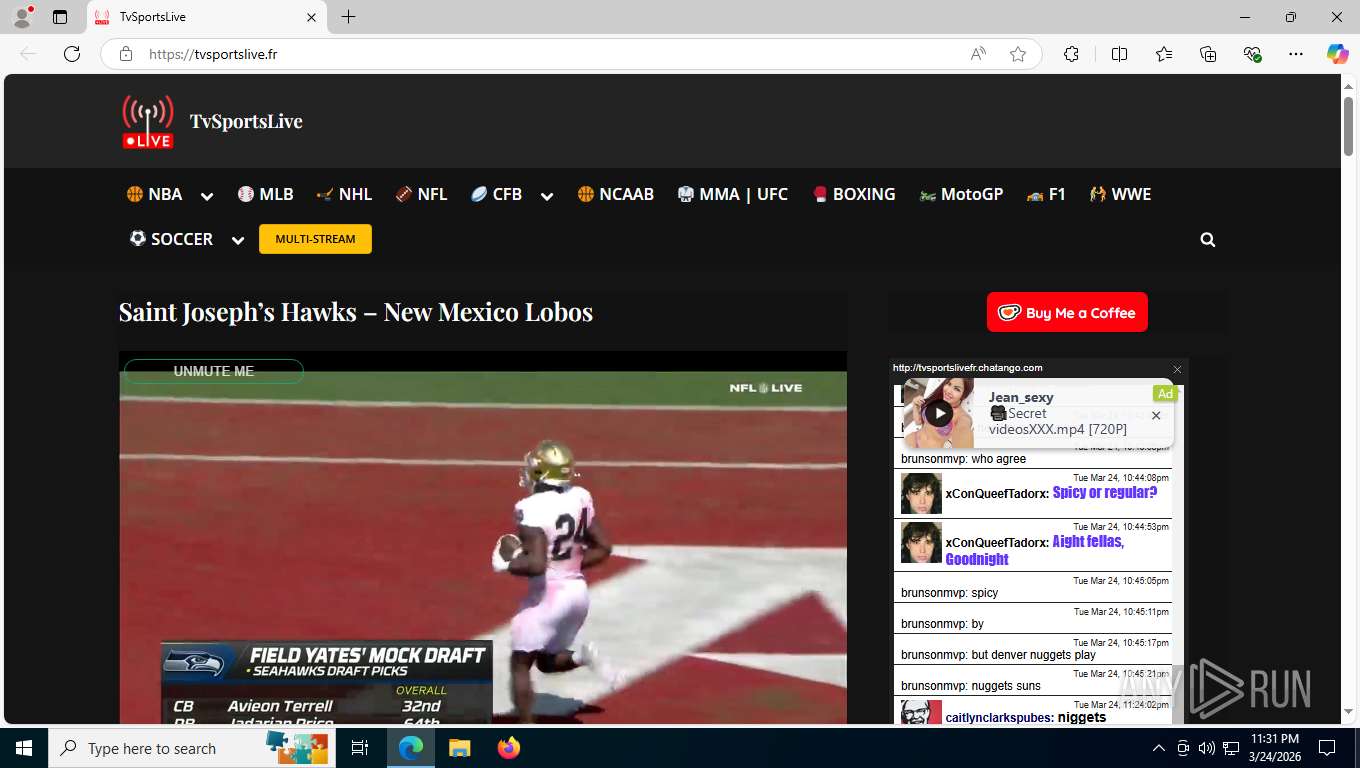This screenshot has width=1360, height=768.
Task: Click caitlynclarkspubes KFC avatar
Action: 921,713
